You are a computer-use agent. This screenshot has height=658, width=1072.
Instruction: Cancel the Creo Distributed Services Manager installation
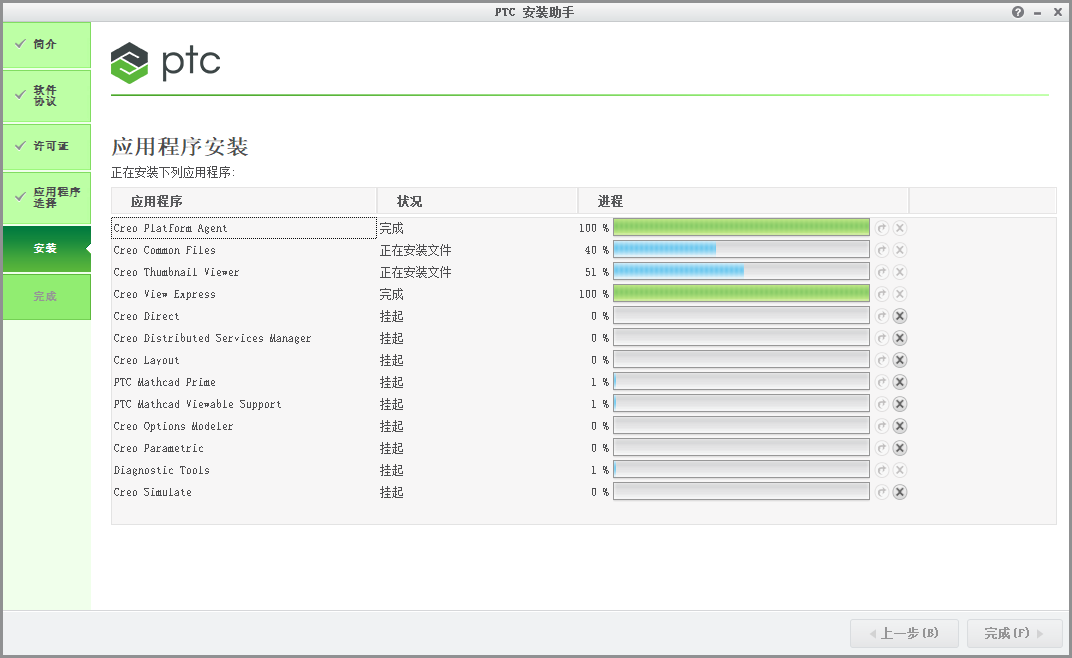(899, 338)
